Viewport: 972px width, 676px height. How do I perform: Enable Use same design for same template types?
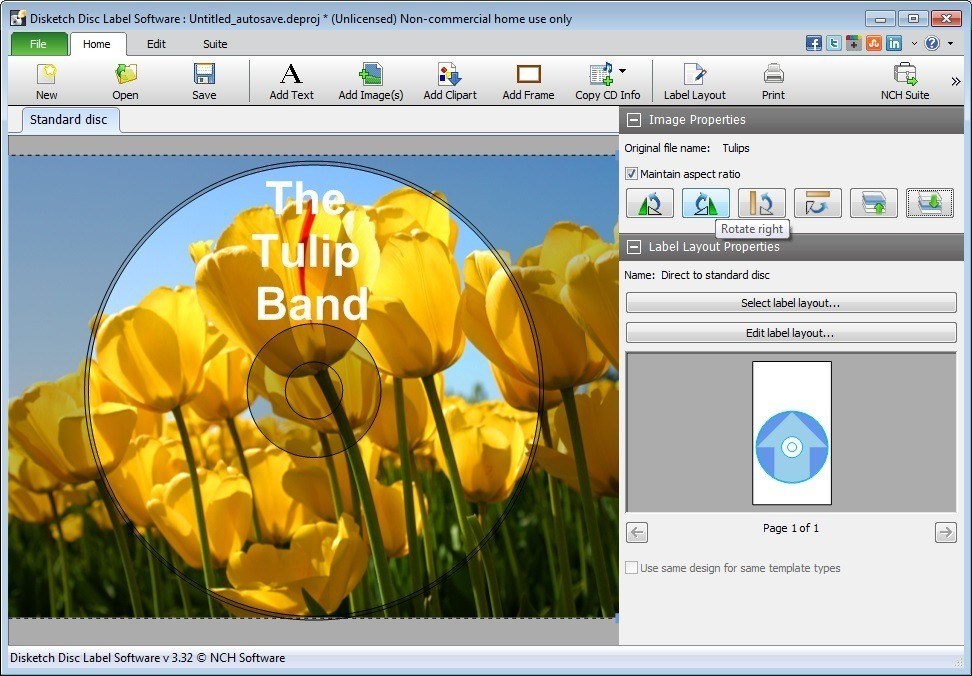(x=631, y=567)
